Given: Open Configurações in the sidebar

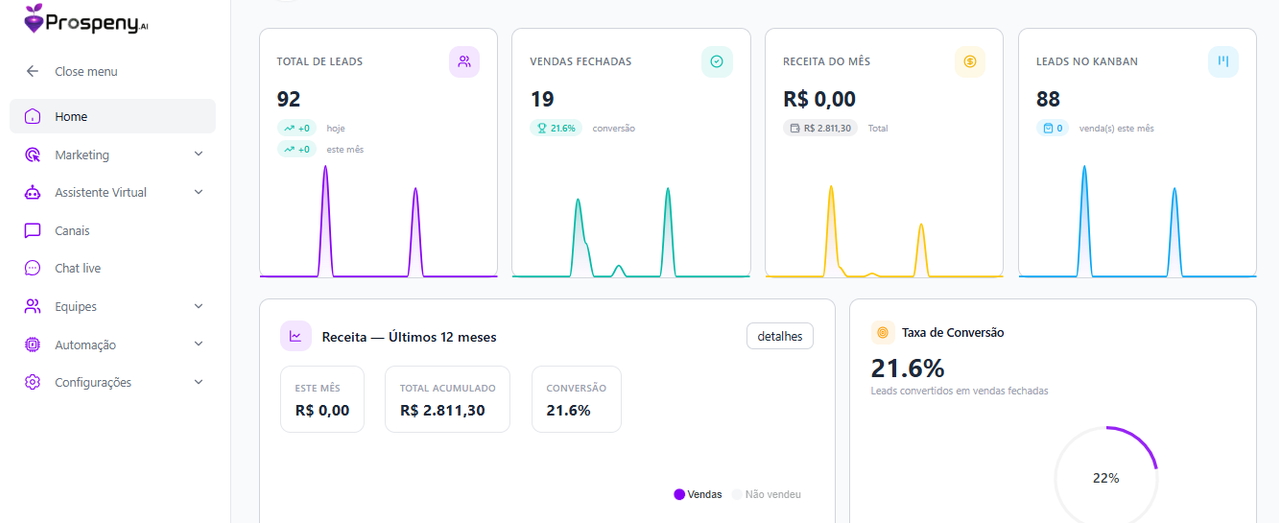Looking at the screenshot, I should pos(113,382).
